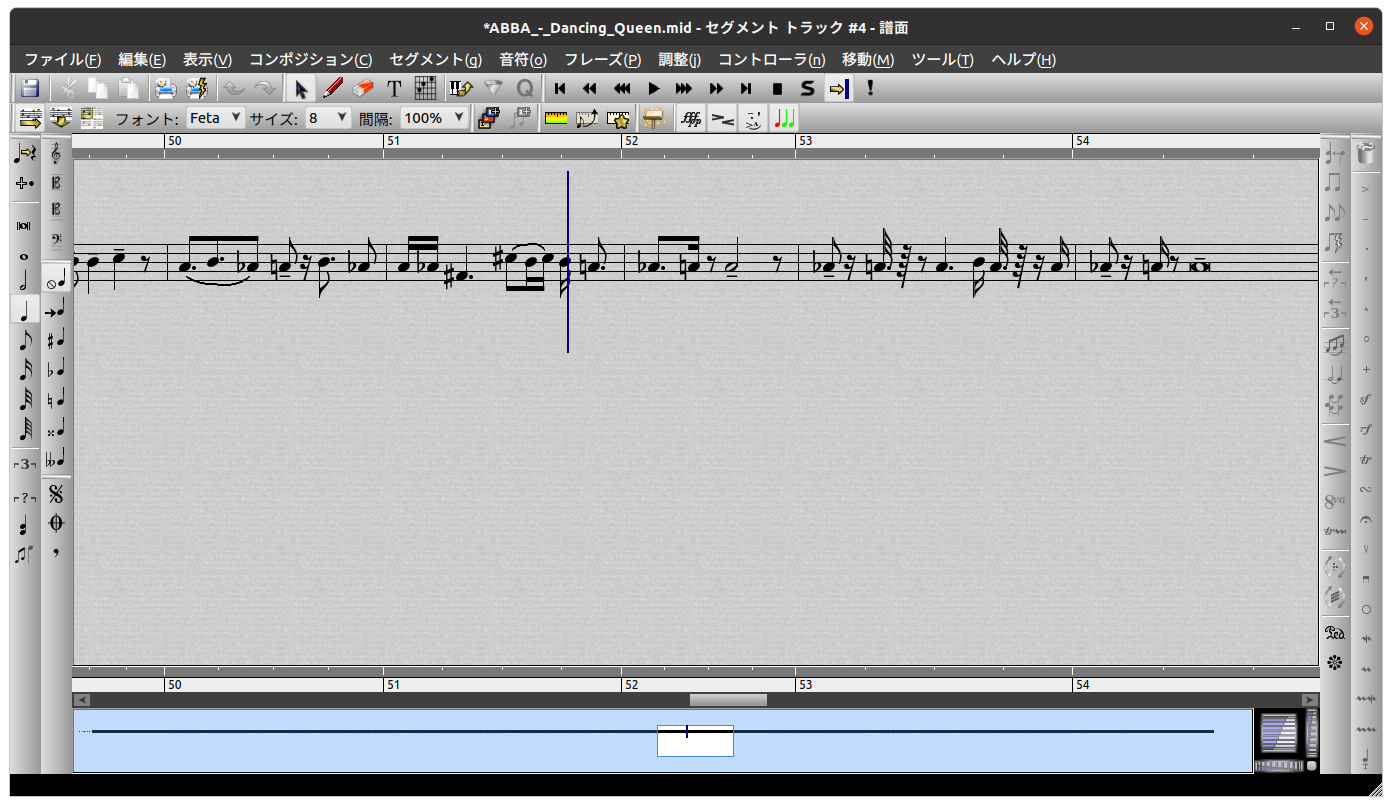Select the flat accidental note icon

(x=56, y=369)
